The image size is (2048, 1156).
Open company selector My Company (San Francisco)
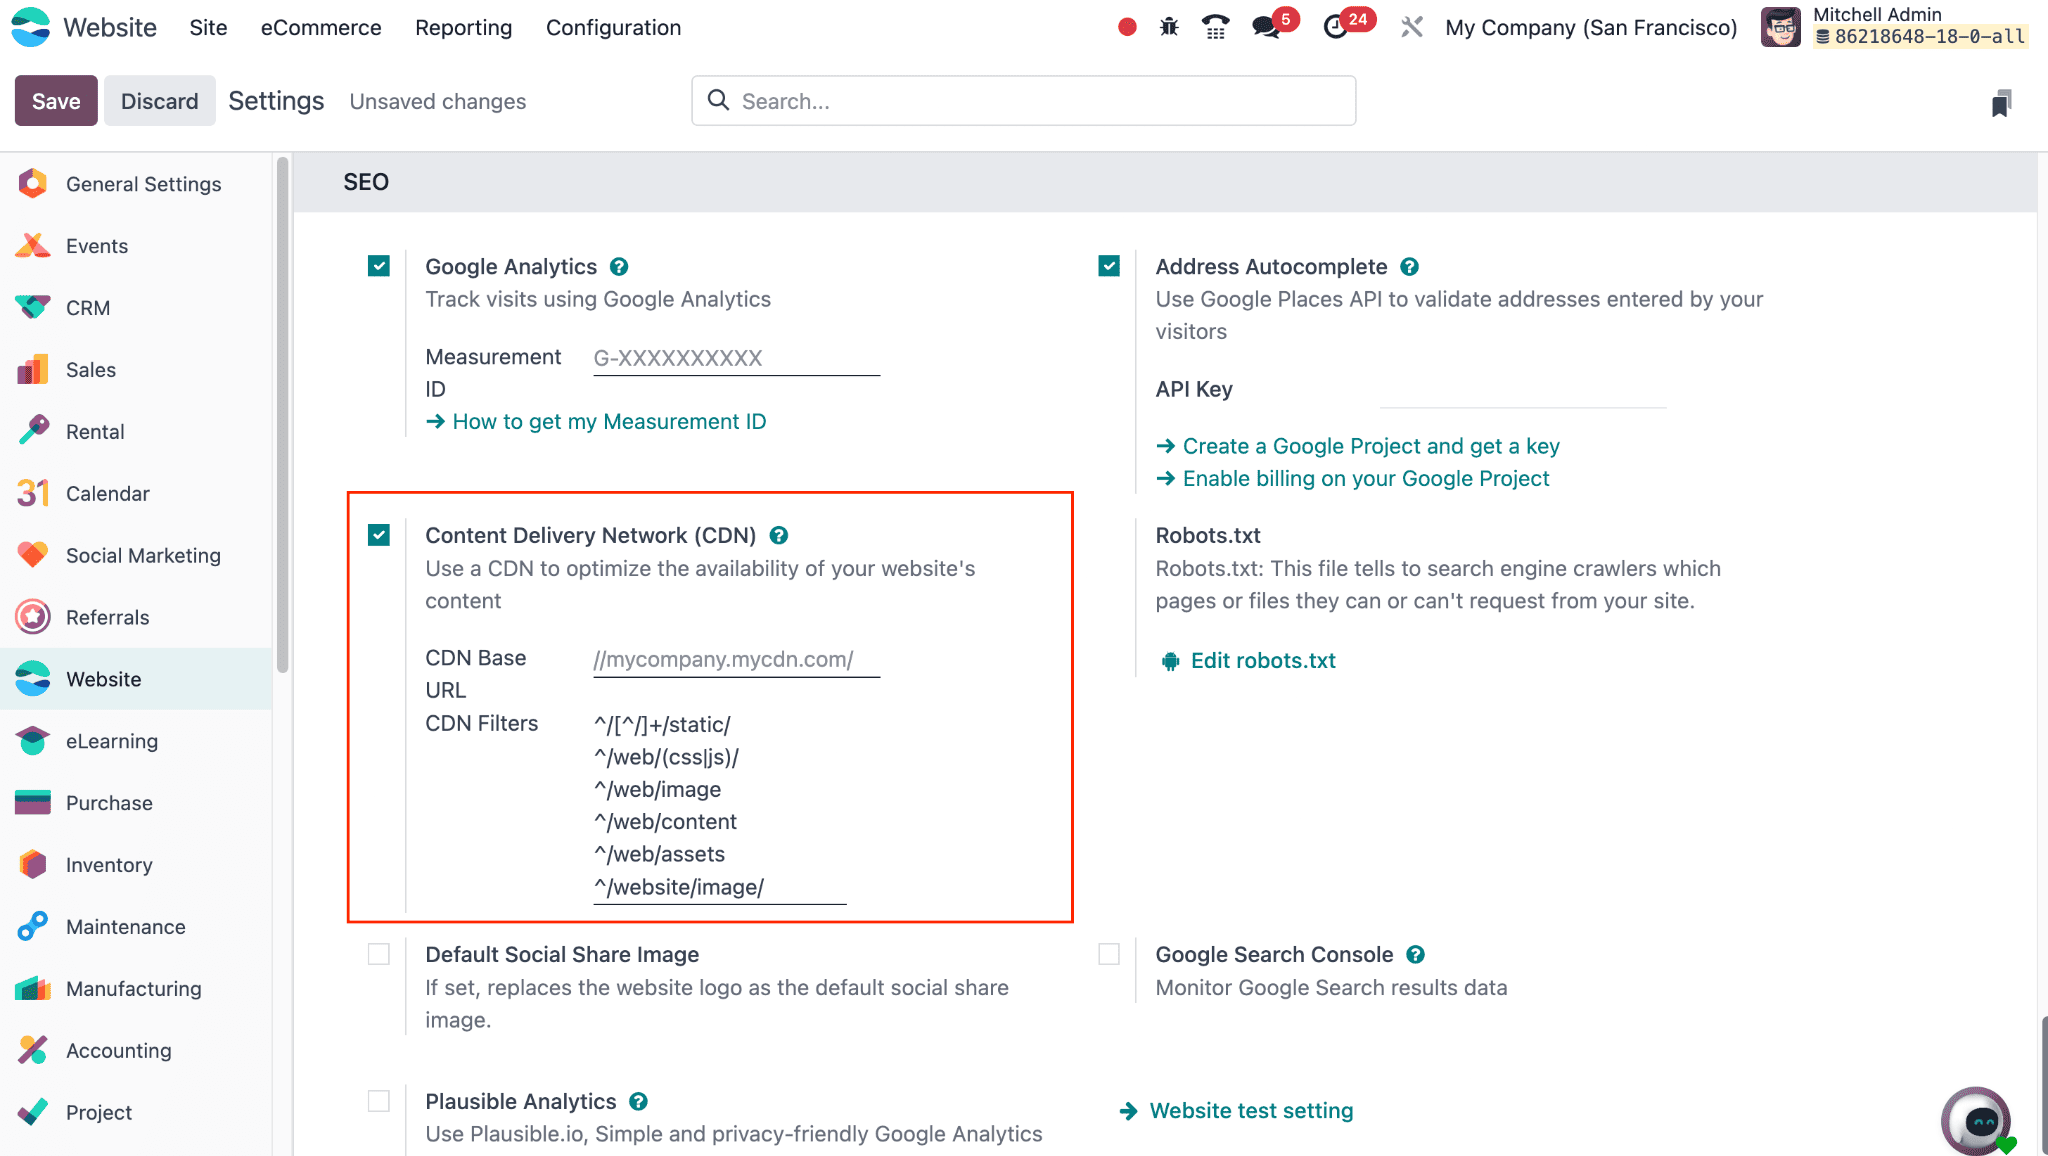1591,28
